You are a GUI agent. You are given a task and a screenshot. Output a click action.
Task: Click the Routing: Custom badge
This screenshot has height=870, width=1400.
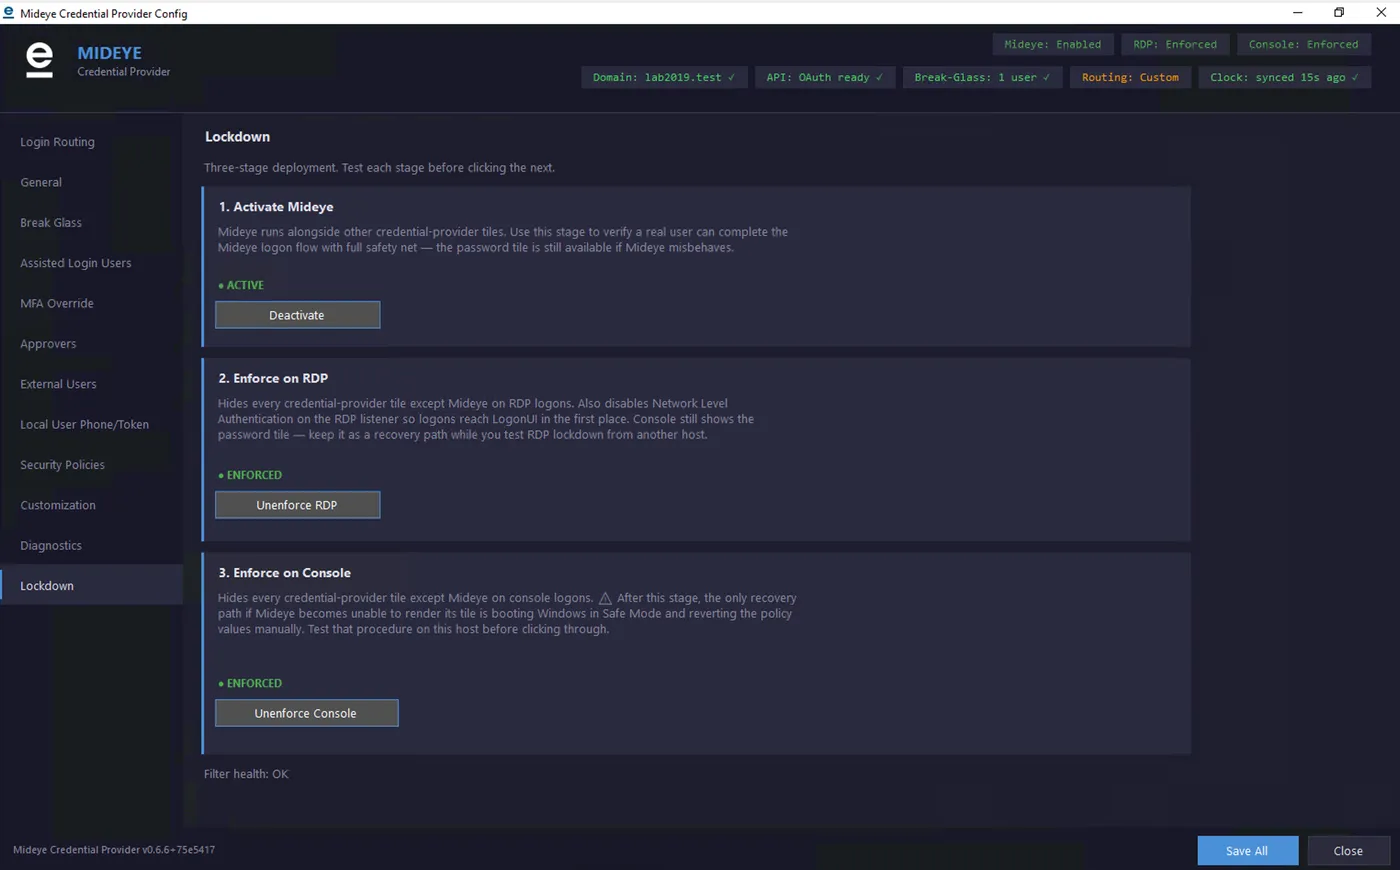tap(1130, 77)
